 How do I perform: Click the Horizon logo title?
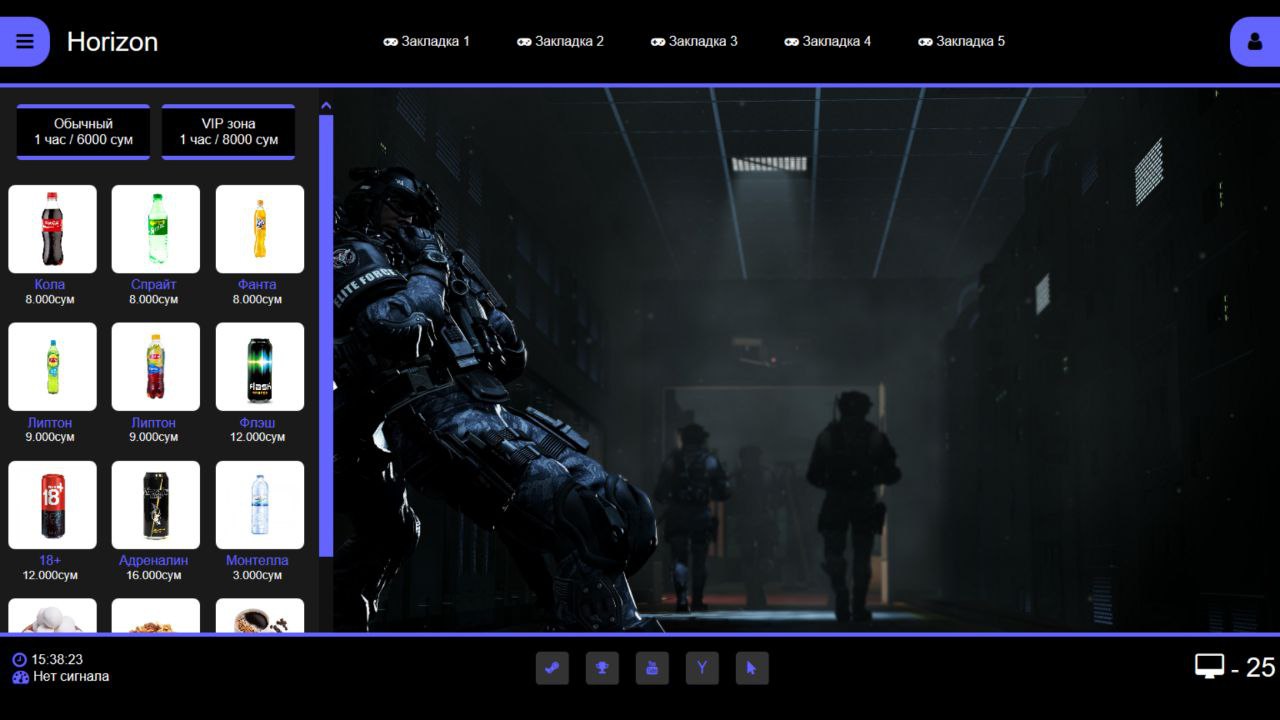click(112, 42)
